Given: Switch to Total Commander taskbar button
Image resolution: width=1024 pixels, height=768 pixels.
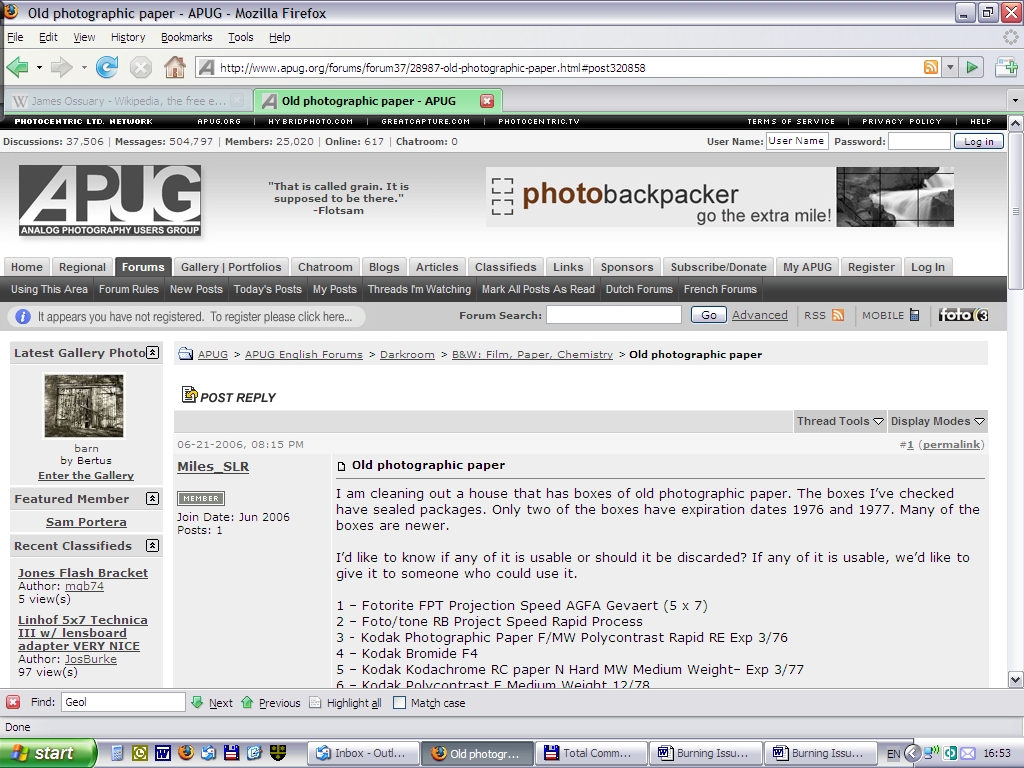Looking at the screenshot, I should [590, 753].
